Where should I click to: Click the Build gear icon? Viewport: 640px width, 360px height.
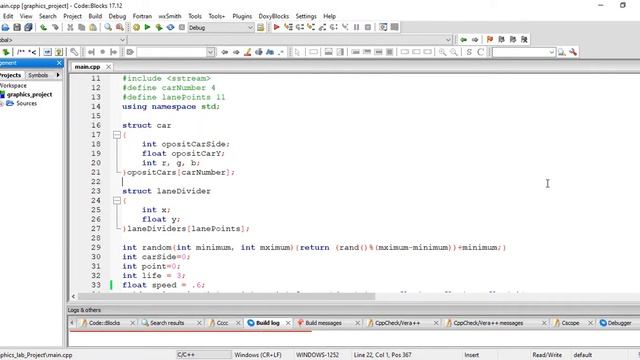coord(136,27)
